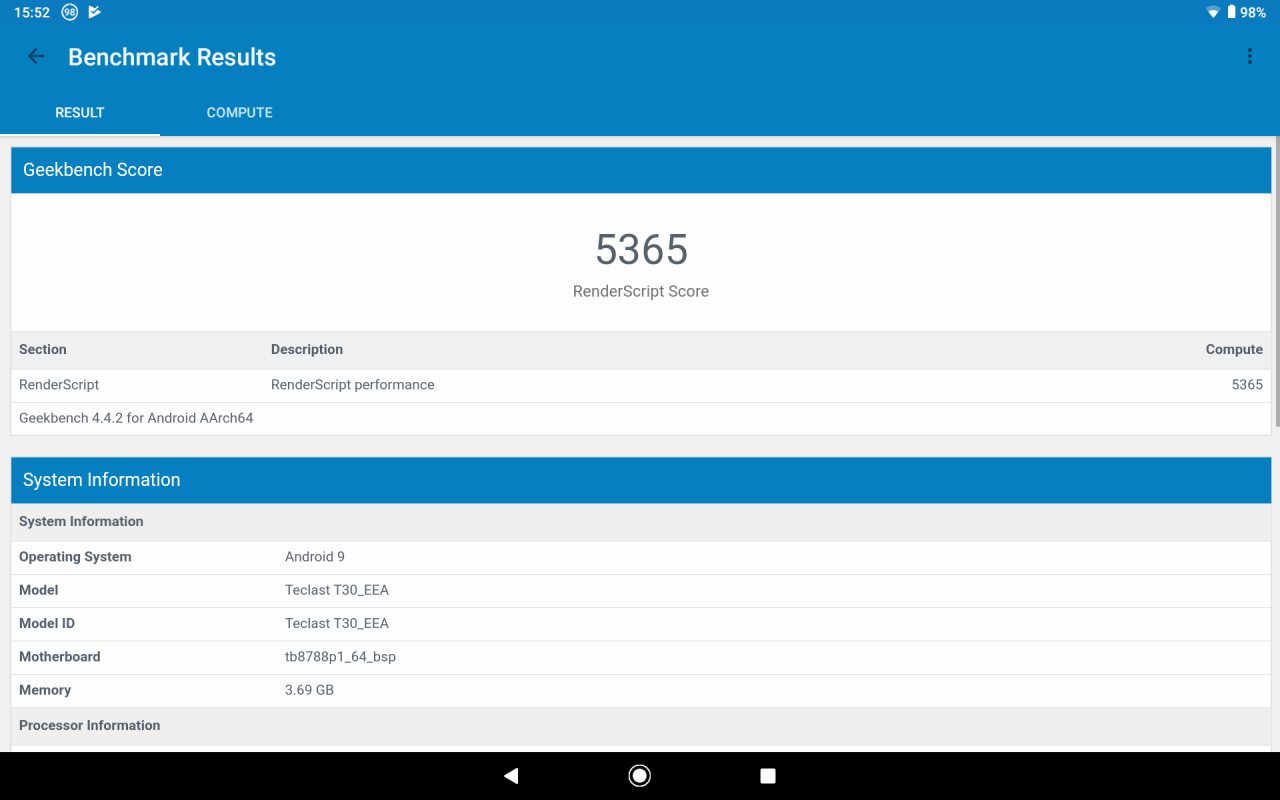The image size is (1280, 800).
Task: Select Teclast T30_EEA in Model ID row
Action: point(337,624)
